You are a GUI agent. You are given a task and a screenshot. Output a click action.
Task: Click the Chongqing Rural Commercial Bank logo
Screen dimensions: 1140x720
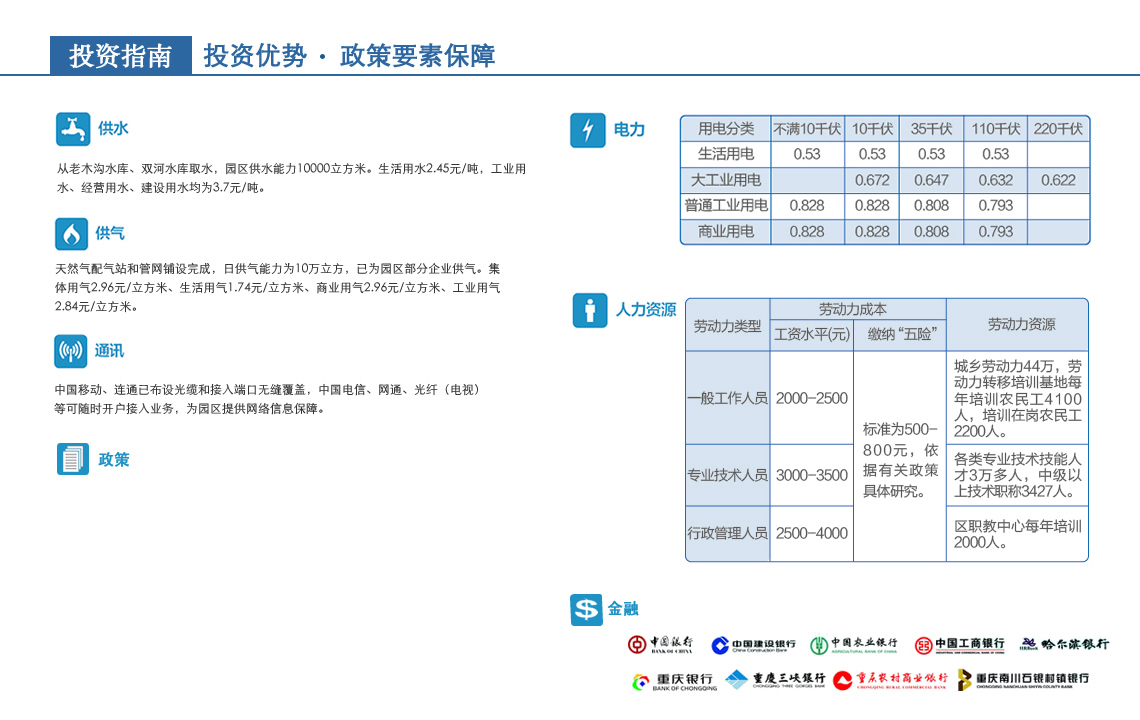coord(890,681)
